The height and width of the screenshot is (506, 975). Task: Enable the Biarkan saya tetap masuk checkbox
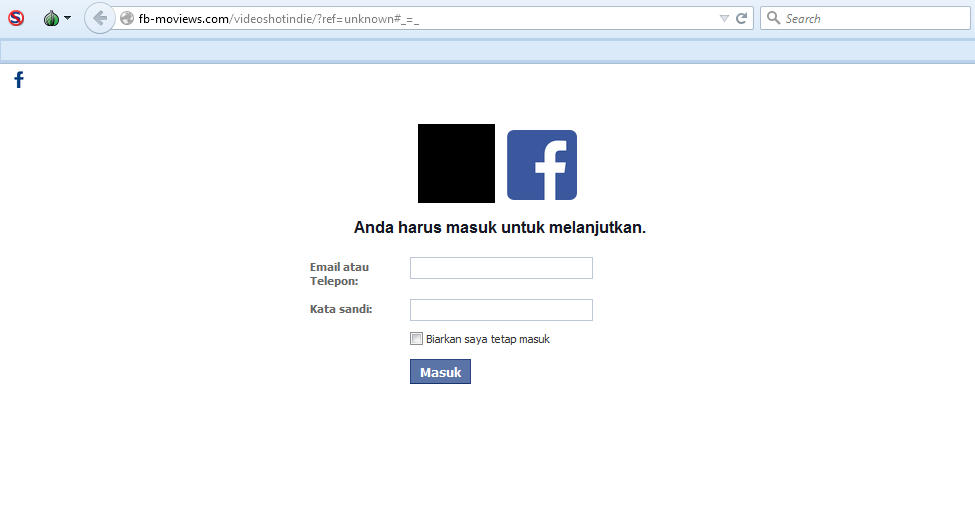click(x=417, y=339)
